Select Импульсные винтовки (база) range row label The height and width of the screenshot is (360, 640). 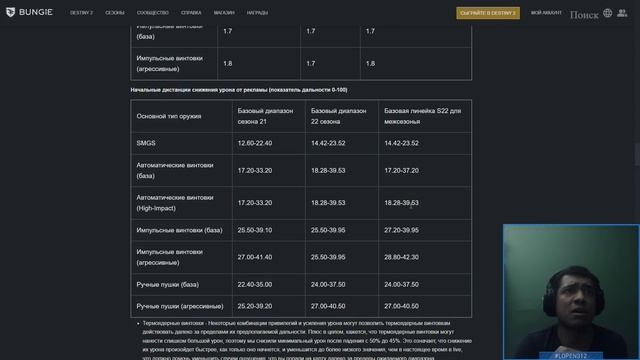point(179,230)
